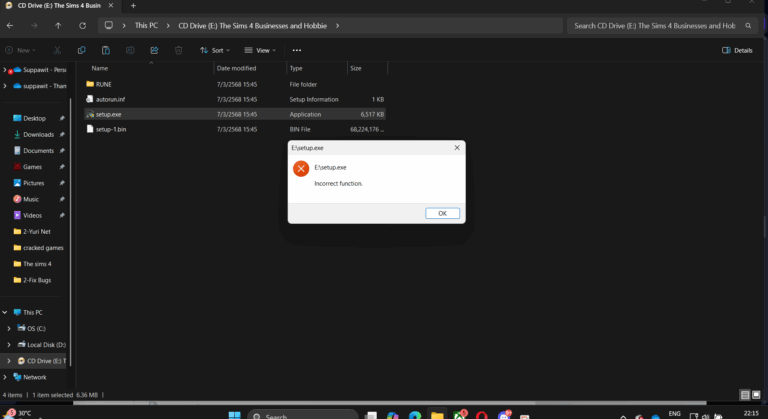Expand the OS (C:) drive tree node

click(x=9, y=328)
